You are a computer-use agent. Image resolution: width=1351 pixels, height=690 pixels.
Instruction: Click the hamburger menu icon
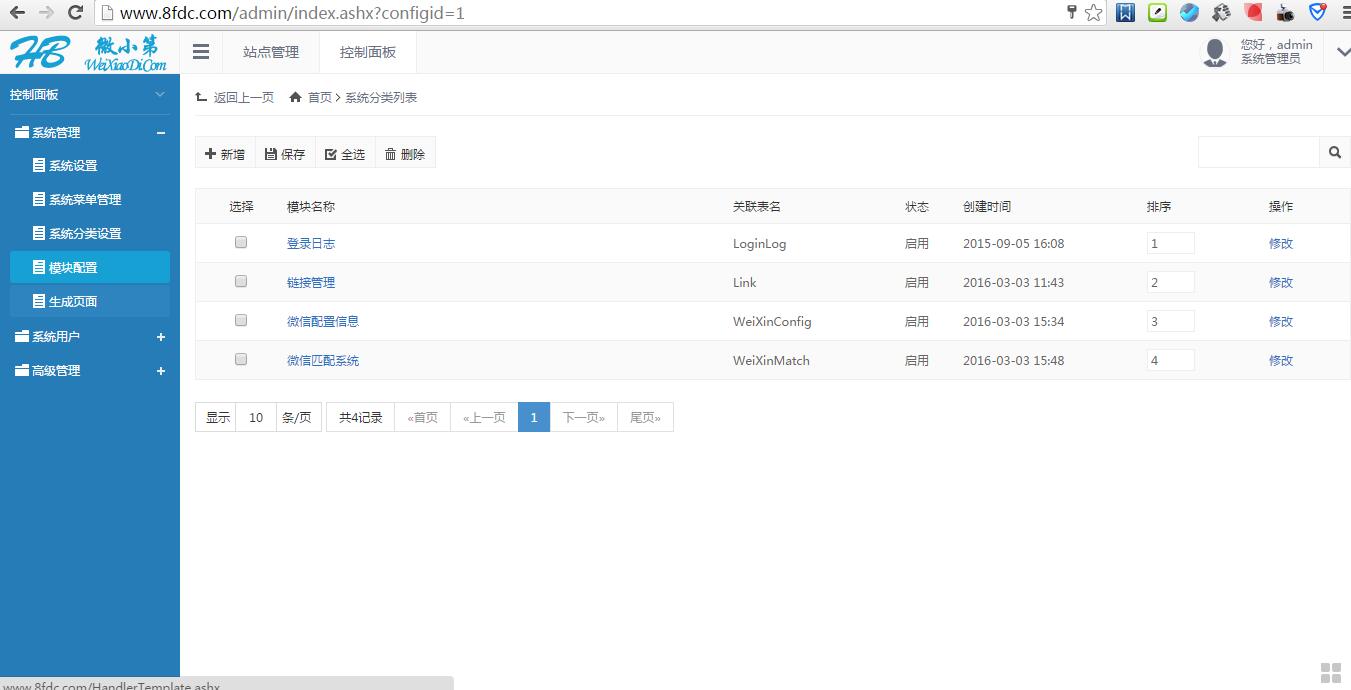tap(201, 52)
